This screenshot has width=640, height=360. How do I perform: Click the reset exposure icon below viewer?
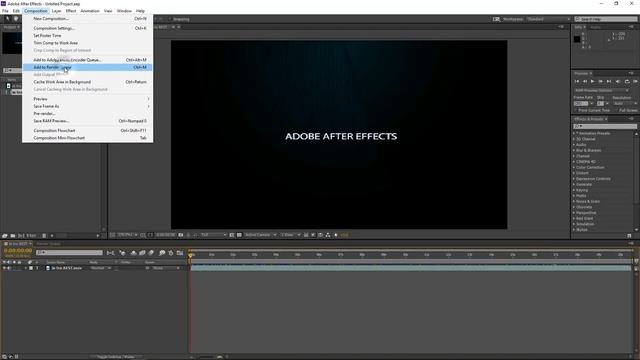pos(336,235)
